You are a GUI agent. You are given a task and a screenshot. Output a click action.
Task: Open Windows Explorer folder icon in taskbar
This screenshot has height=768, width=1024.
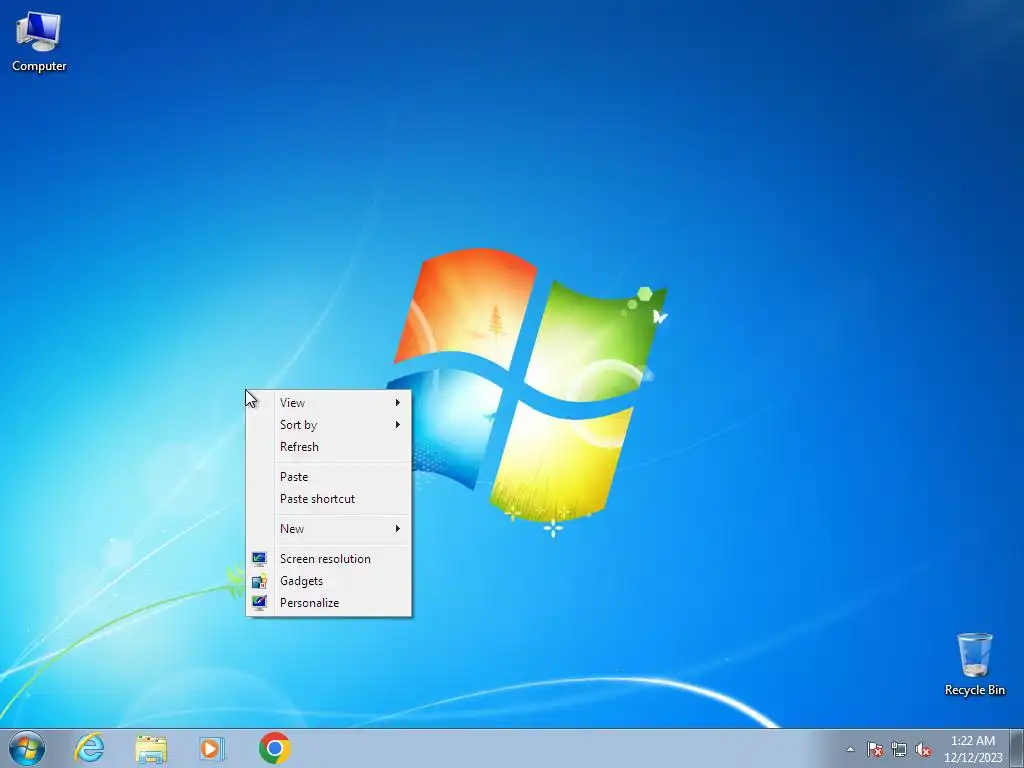coord(151,748)
